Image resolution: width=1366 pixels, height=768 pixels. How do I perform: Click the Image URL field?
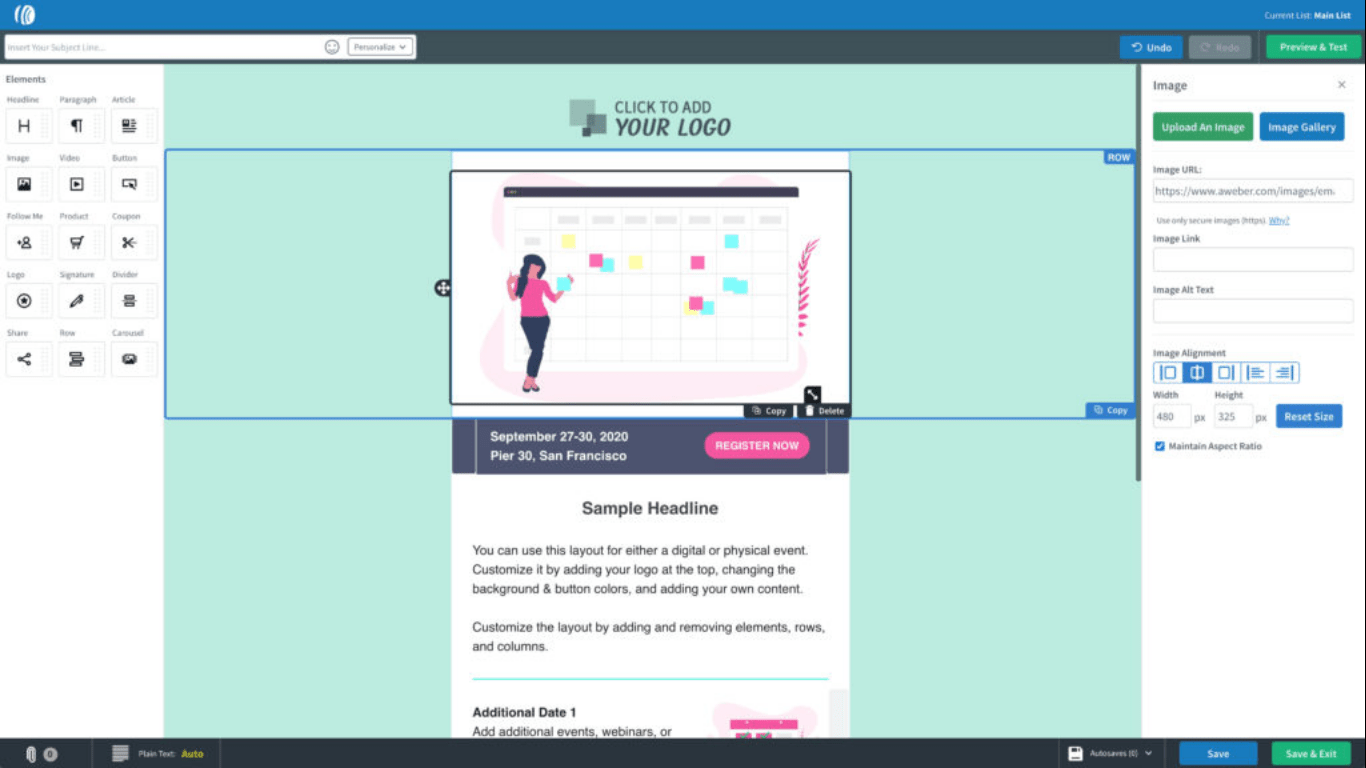[1253, 191]
